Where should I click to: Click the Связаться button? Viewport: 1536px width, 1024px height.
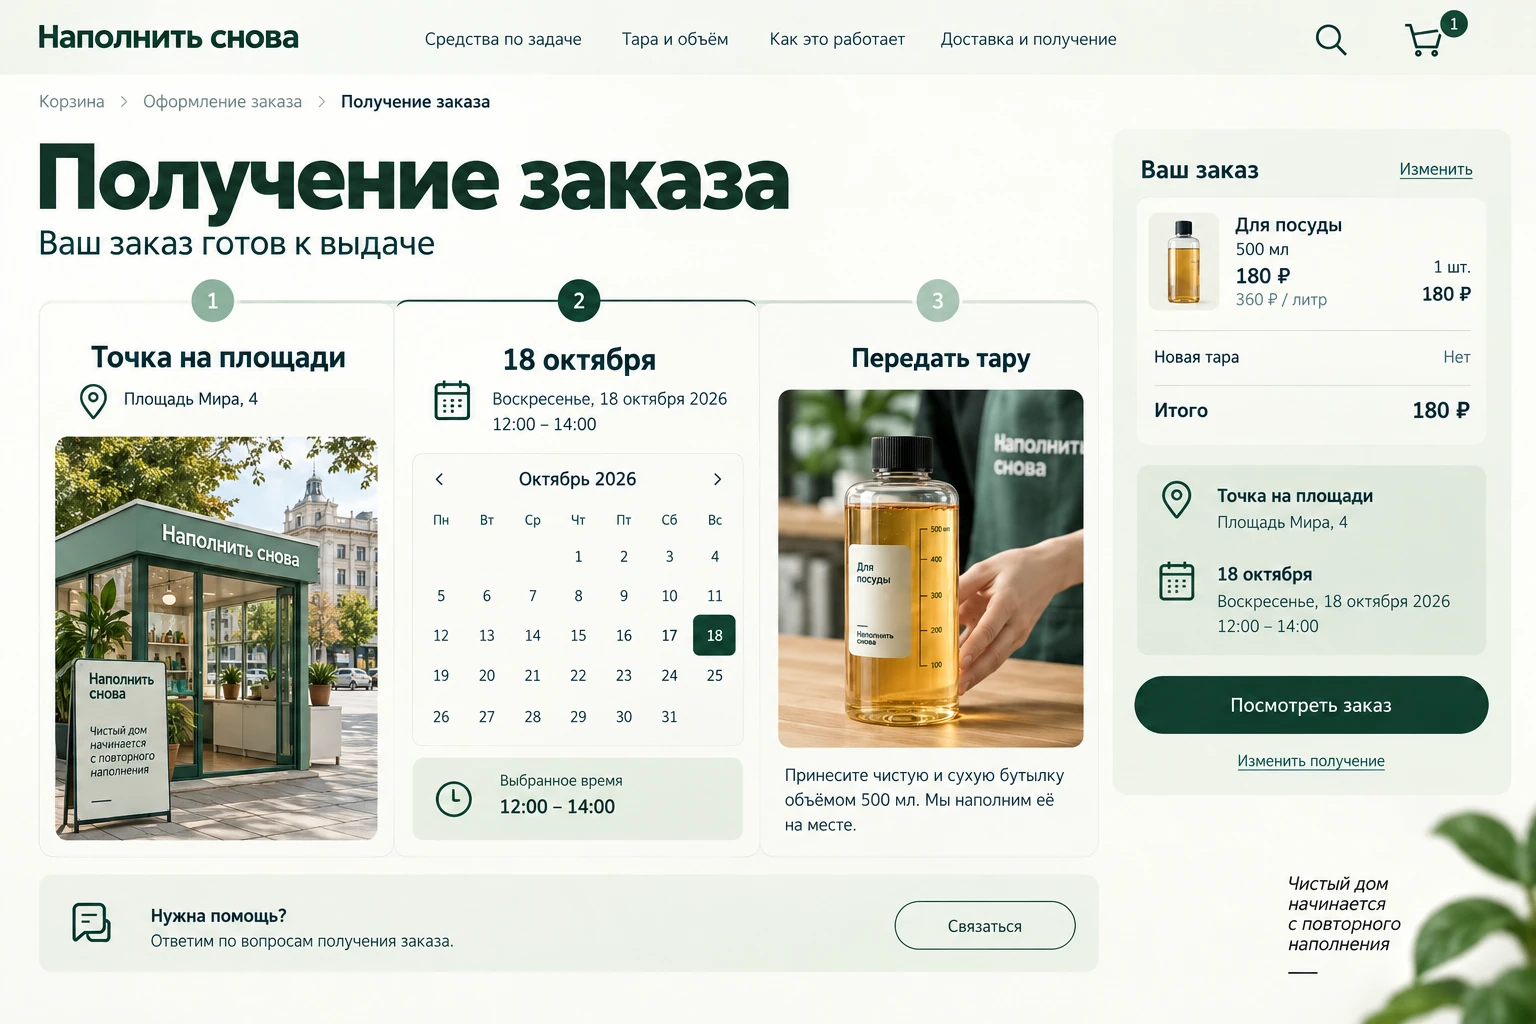(x=985, y=926)
